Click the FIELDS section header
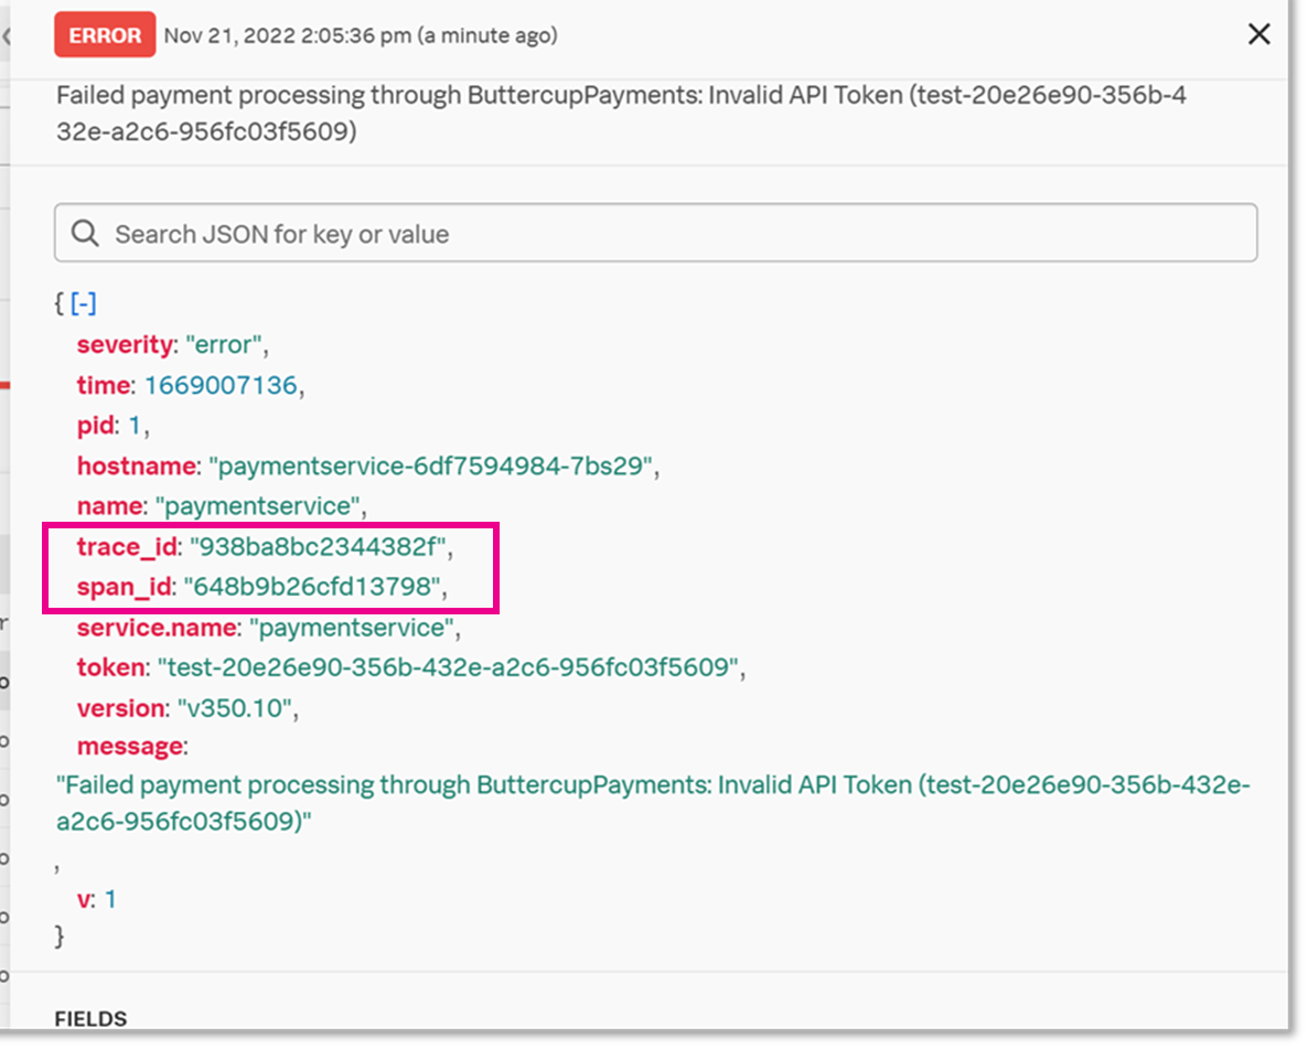Screen dimensions: 1308x1049 pyautogui.click(x=91, y=1019)
